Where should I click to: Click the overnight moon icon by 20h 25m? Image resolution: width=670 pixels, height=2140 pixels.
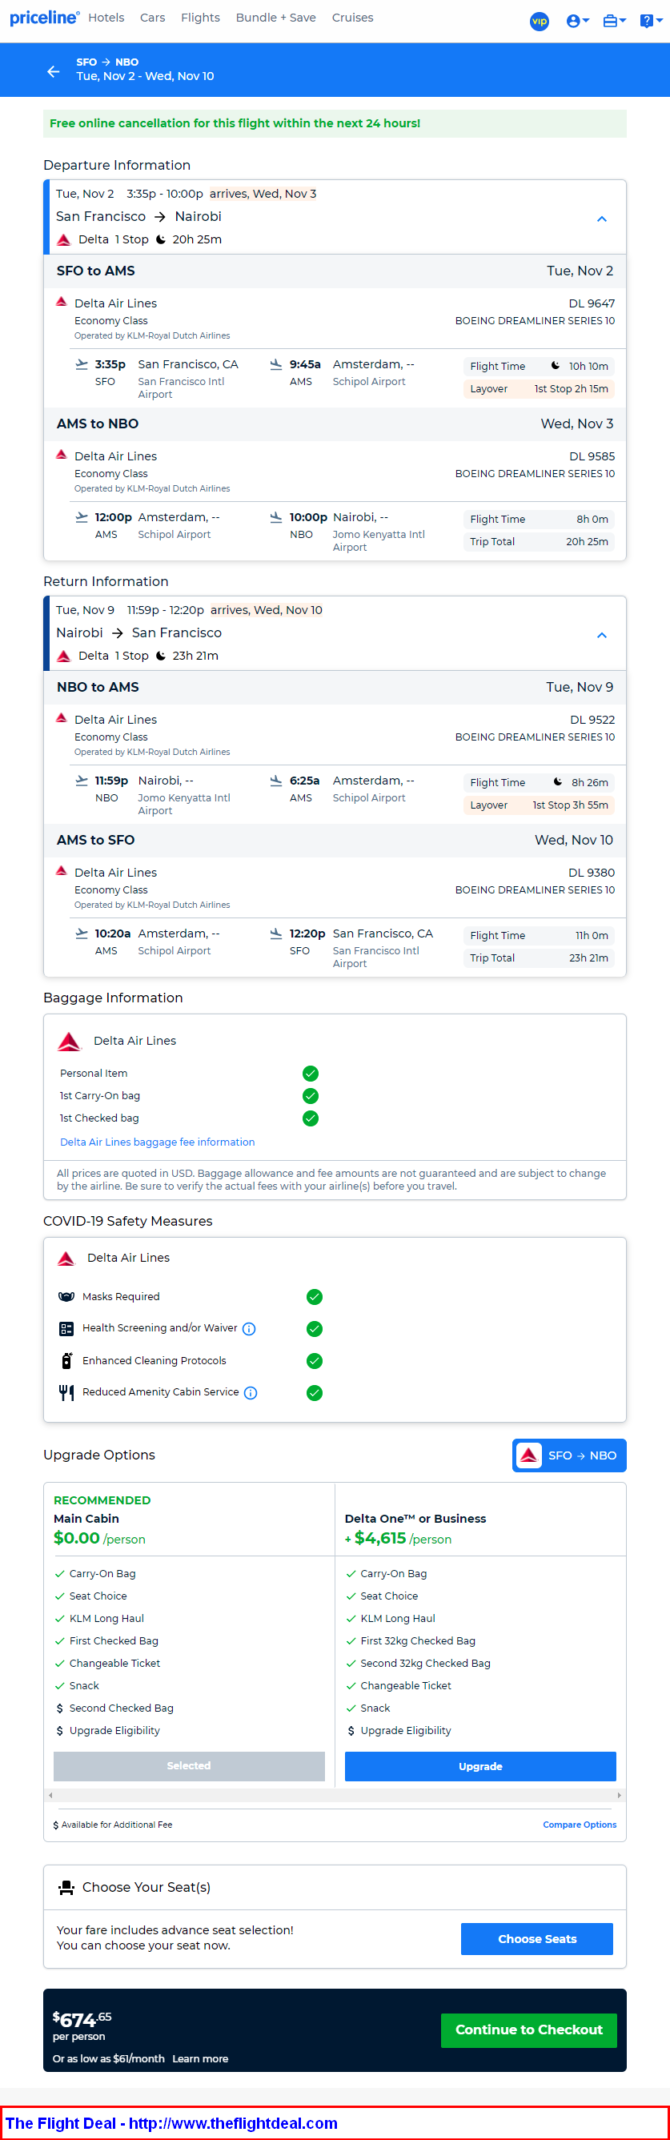coord(161,240)
